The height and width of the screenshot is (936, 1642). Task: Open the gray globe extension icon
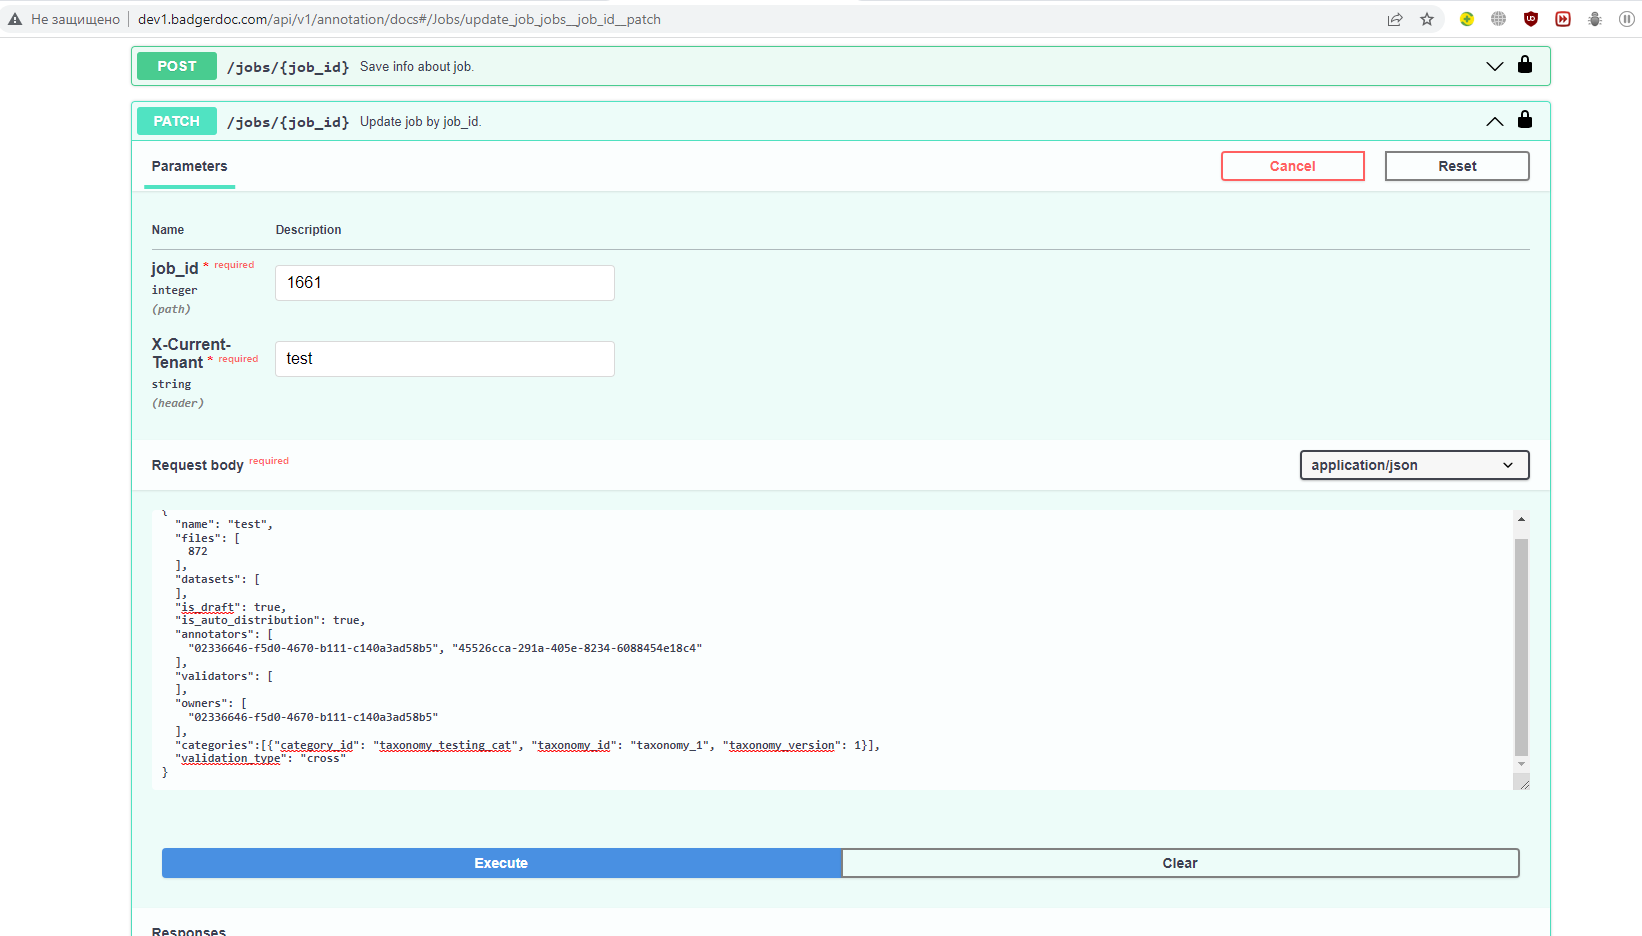coord(1499,19)
